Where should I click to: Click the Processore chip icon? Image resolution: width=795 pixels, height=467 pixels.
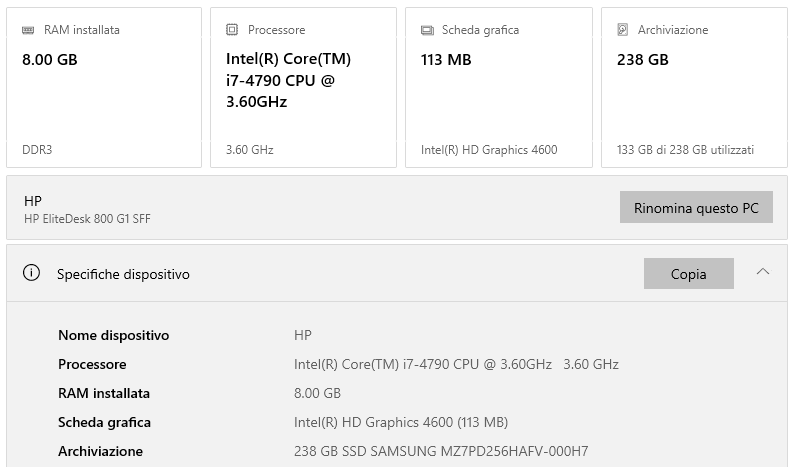pos(232,30)
